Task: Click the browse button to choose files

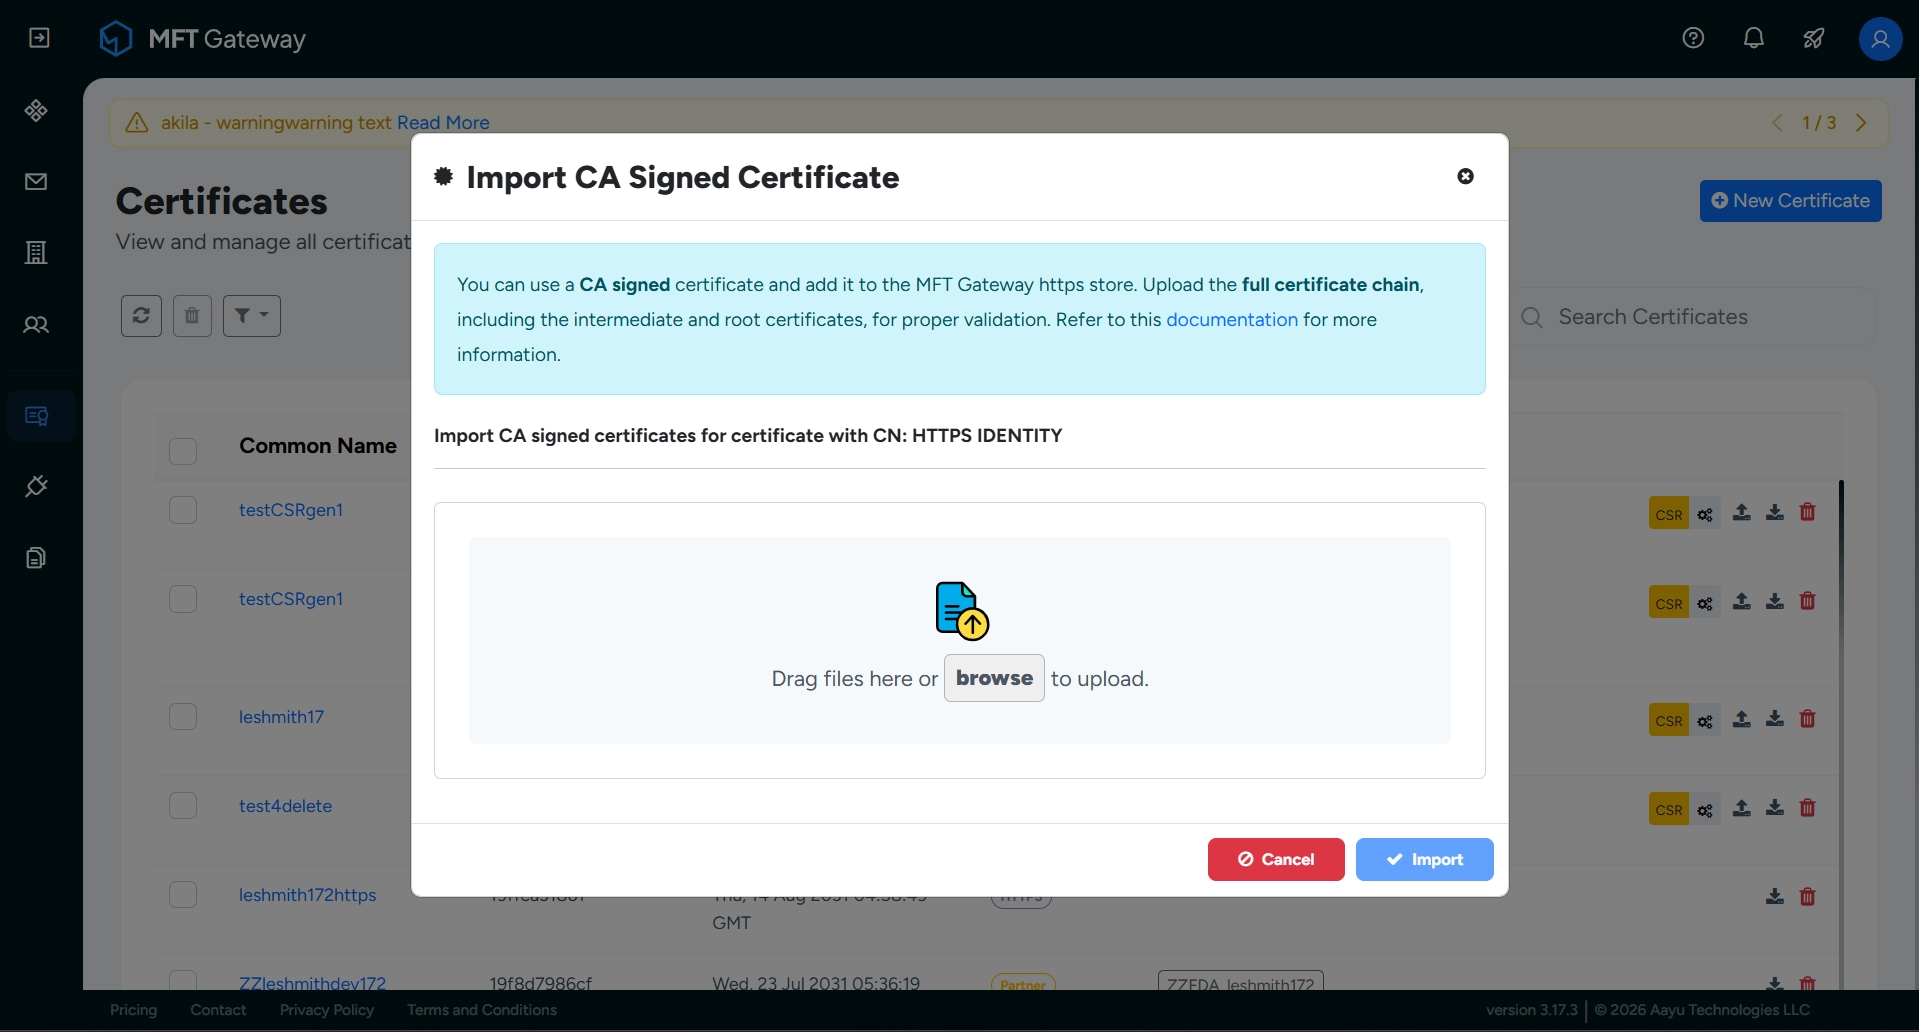Action: pos(994,678)
